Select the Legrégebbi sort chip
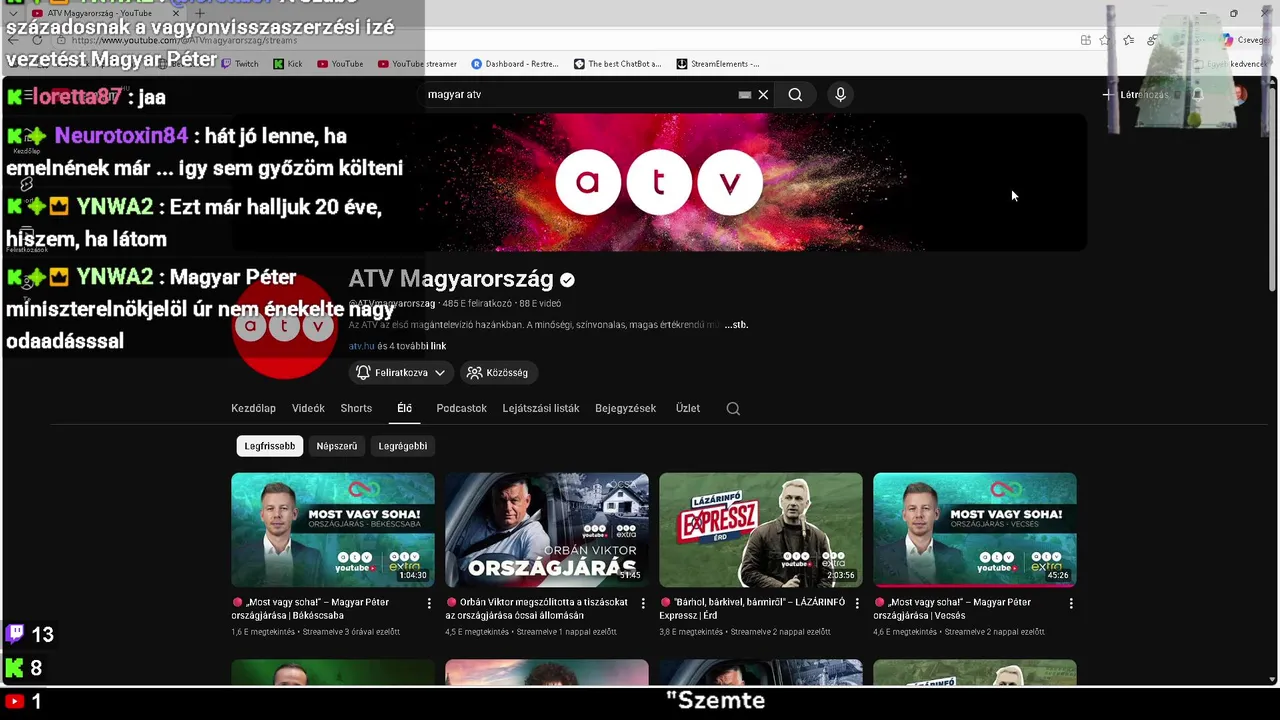This screenshot has height=720, width=1280. point(403,446)
